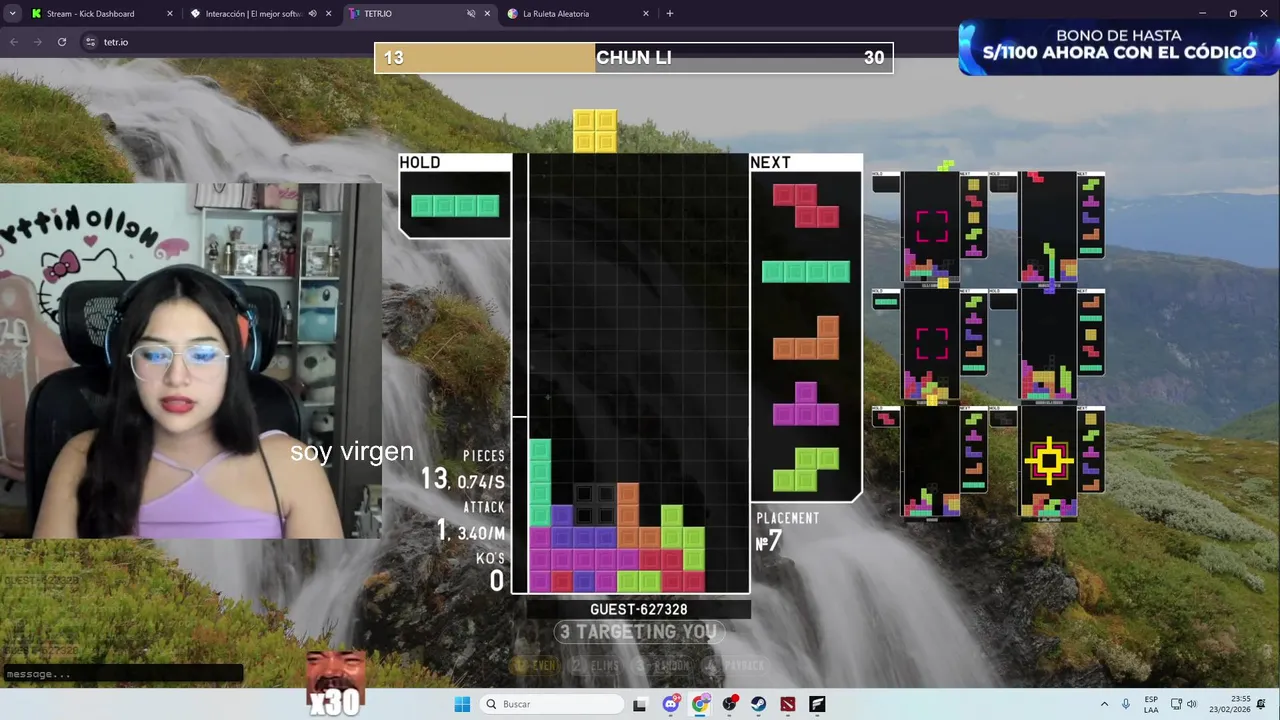View site information icon for tetr.io

pos(90,42)
